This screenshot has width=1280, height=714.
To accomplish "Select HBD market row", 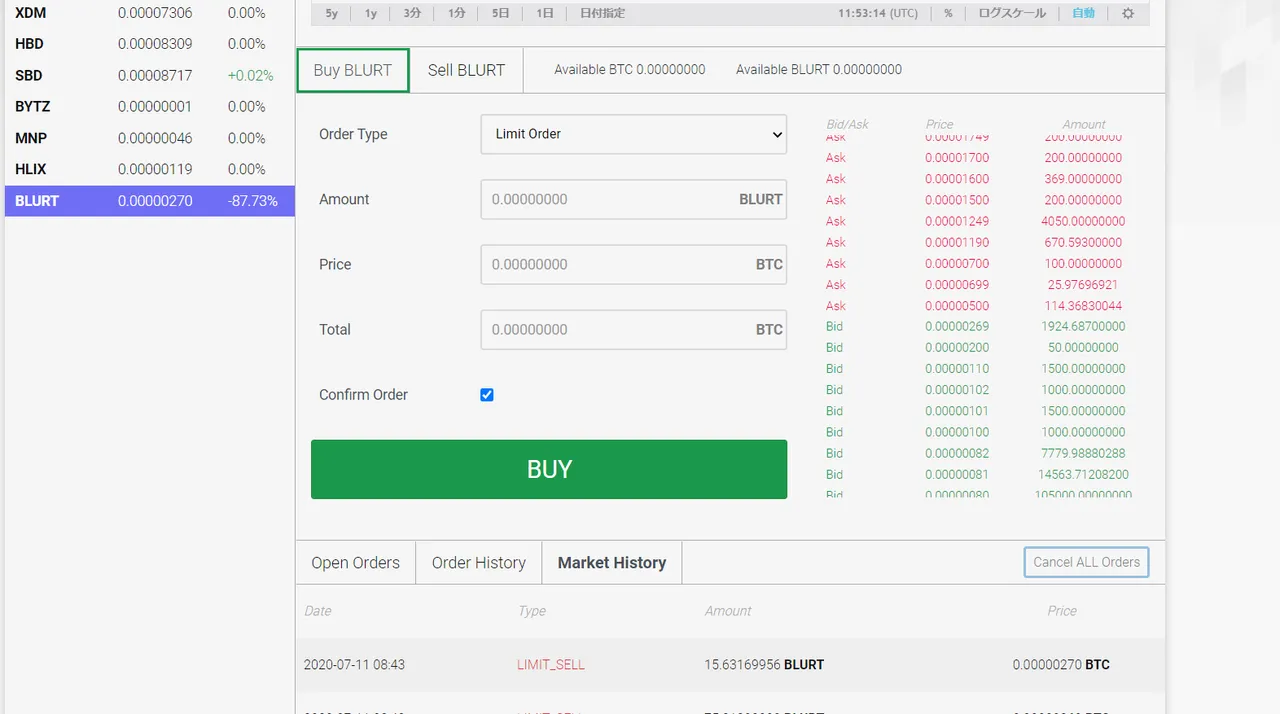I will click(x=150, y=44).
